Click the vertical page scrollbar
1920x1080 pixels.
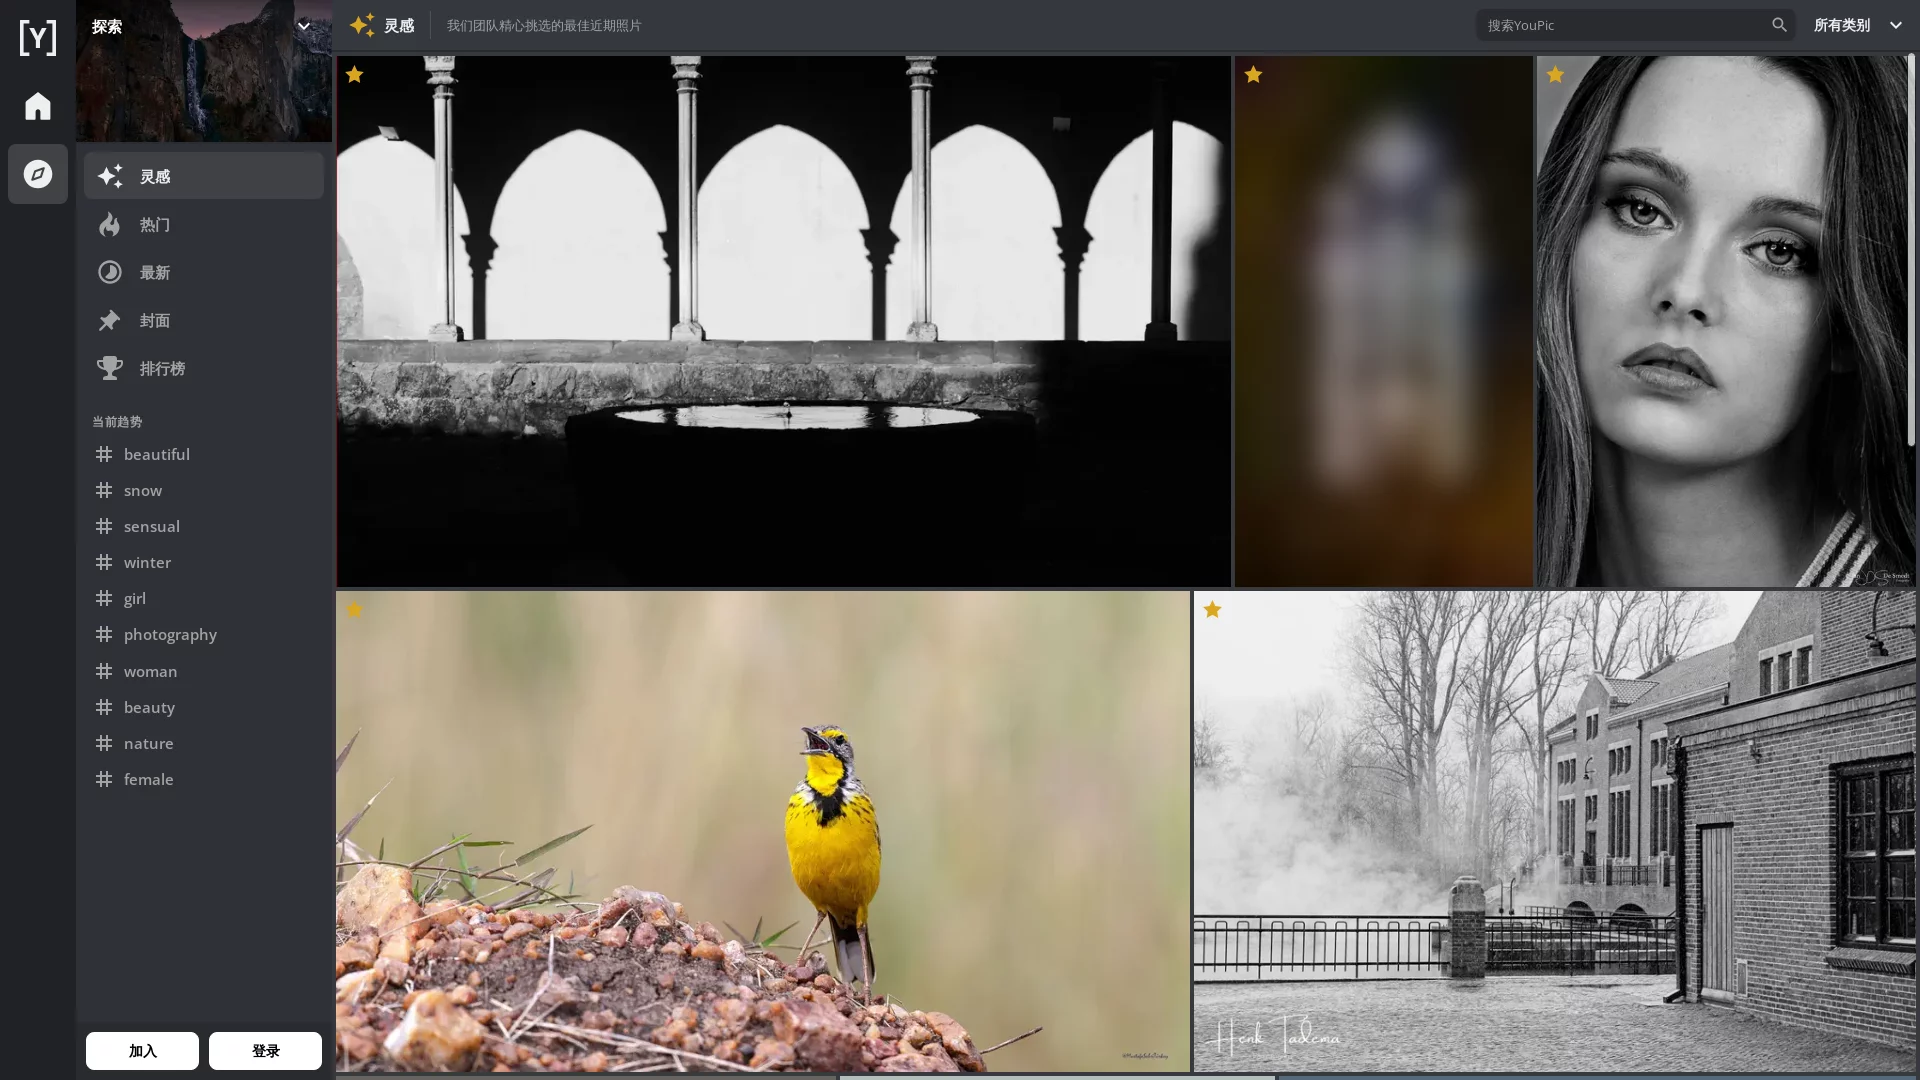1911,250
